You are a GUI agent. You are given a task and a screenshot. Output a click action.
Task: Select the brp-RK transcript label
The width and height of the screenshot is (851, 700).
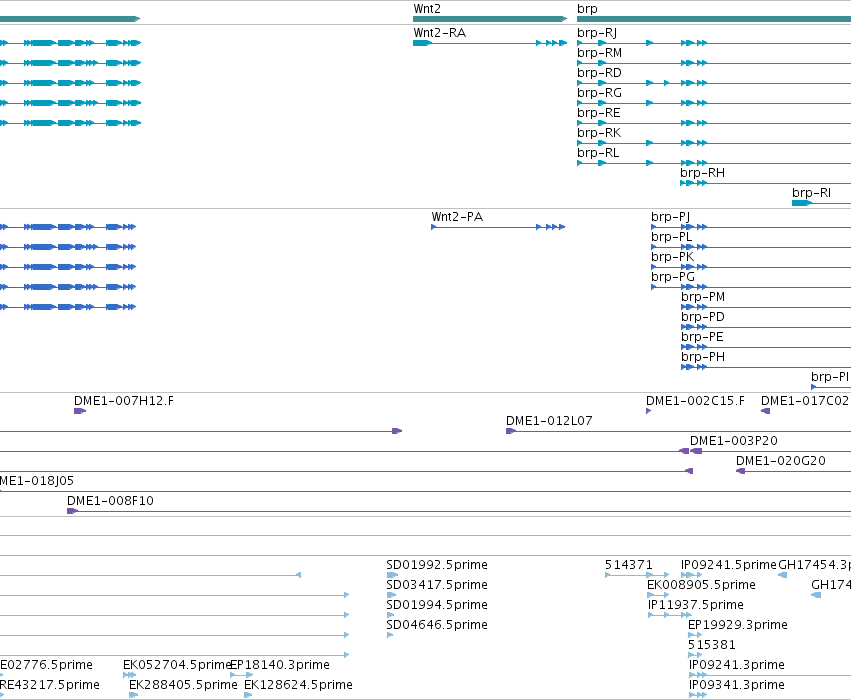point(599,133)
